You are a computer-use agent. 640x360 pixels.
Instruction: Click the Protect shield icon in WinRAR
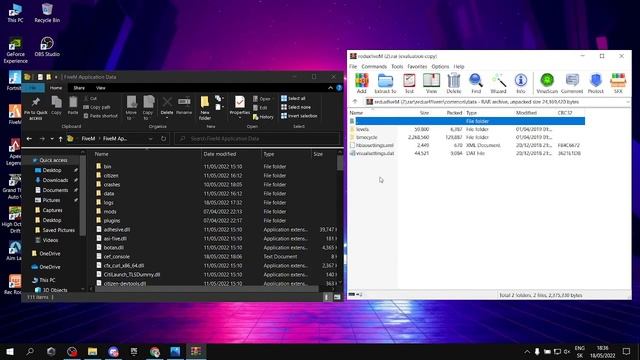(x=596, y=83)
